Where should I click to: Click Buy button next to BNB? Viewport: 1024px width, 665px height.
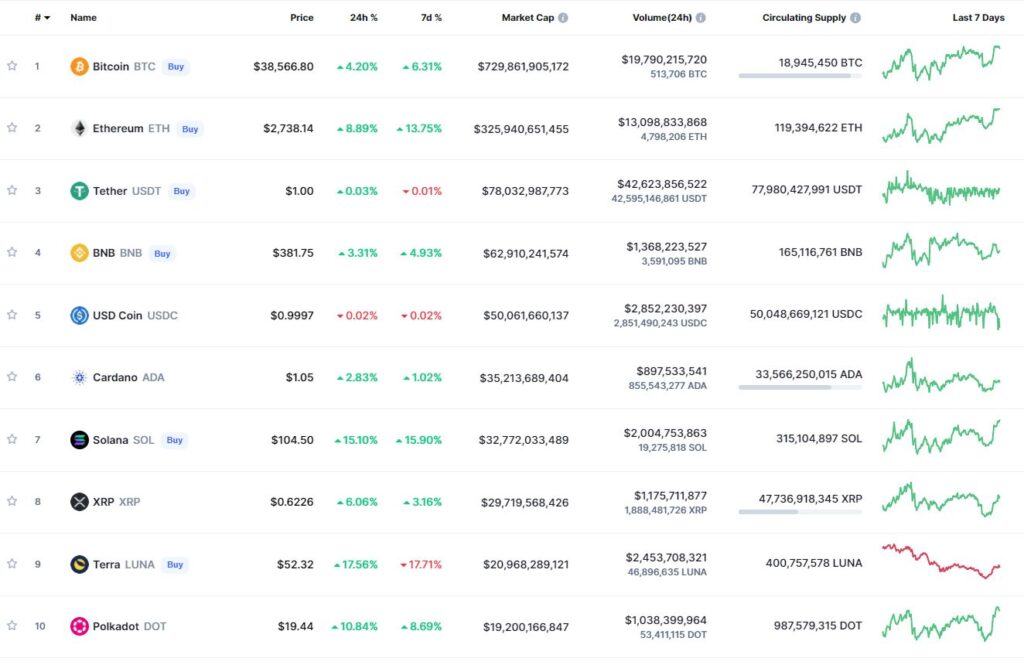tap(163, 253)
